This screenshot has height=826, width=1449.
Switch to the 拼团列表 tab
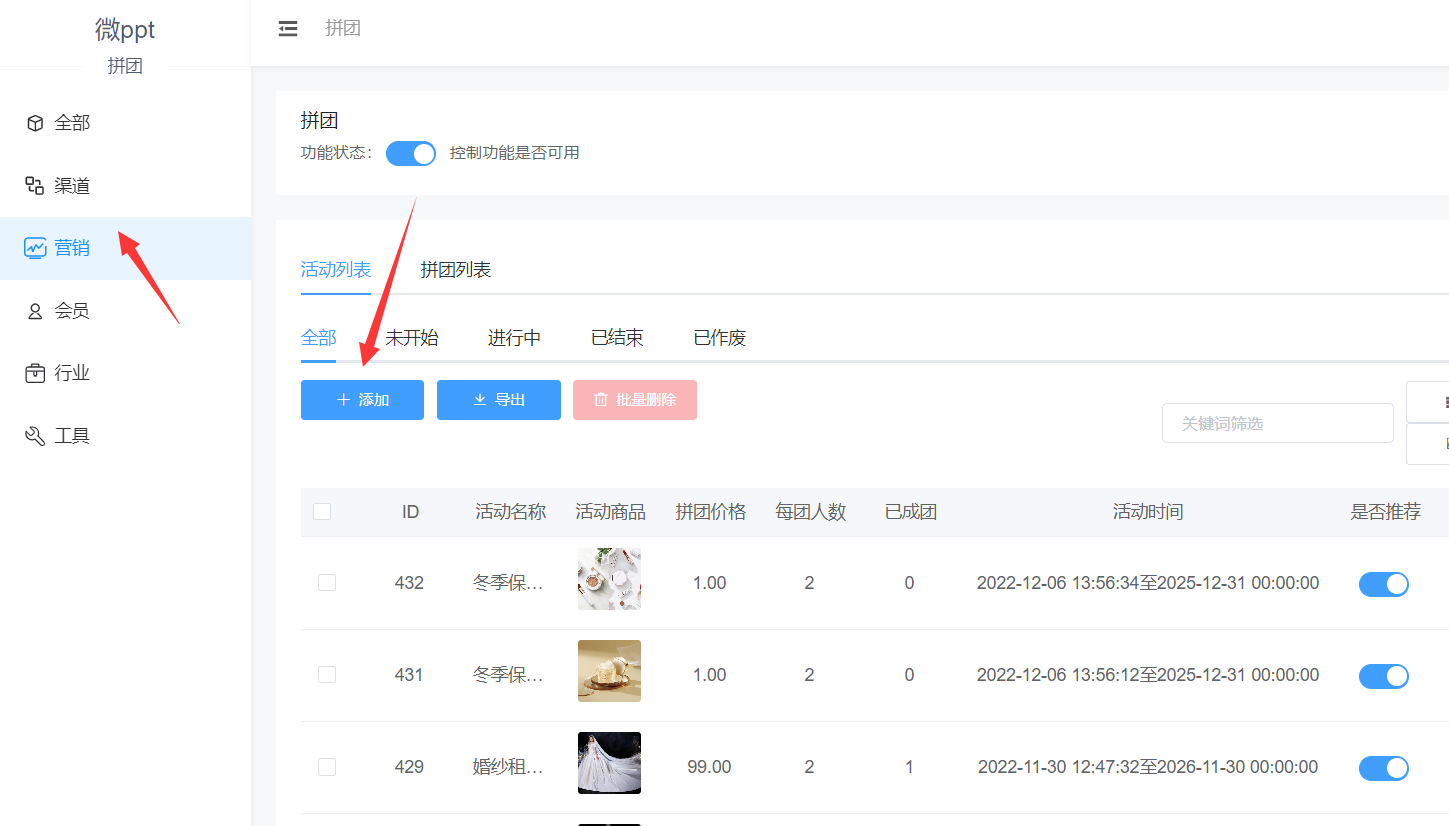tap(456, 270)
